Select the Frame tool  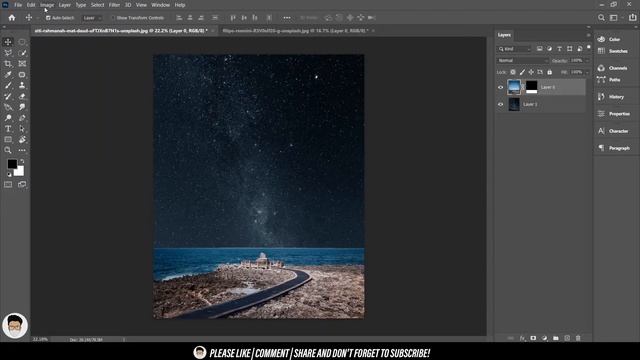(22, 64)
